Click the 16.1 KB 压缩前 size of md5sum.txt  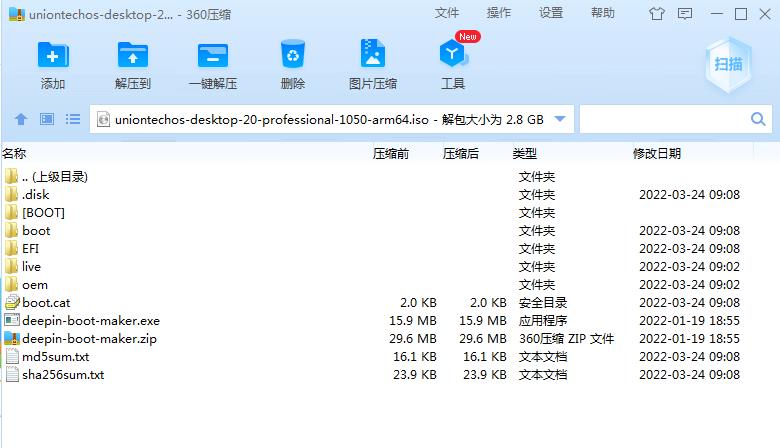click(x=415, y=357)
